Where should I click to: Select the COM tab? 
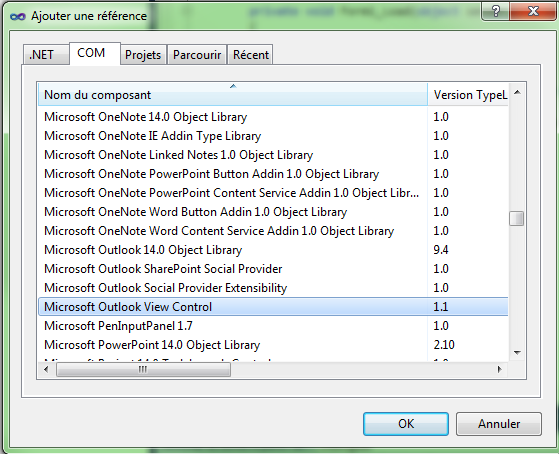(95, 53)
